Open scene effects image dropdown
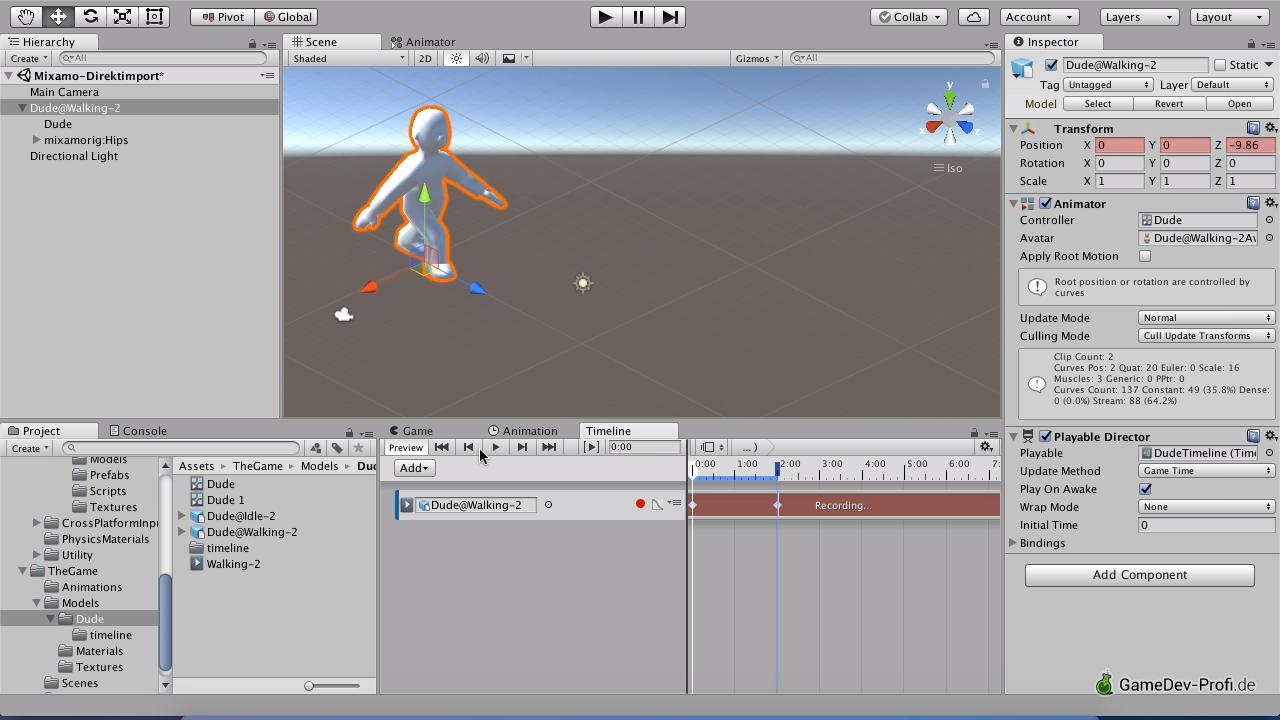 click(x=514, y=58)
